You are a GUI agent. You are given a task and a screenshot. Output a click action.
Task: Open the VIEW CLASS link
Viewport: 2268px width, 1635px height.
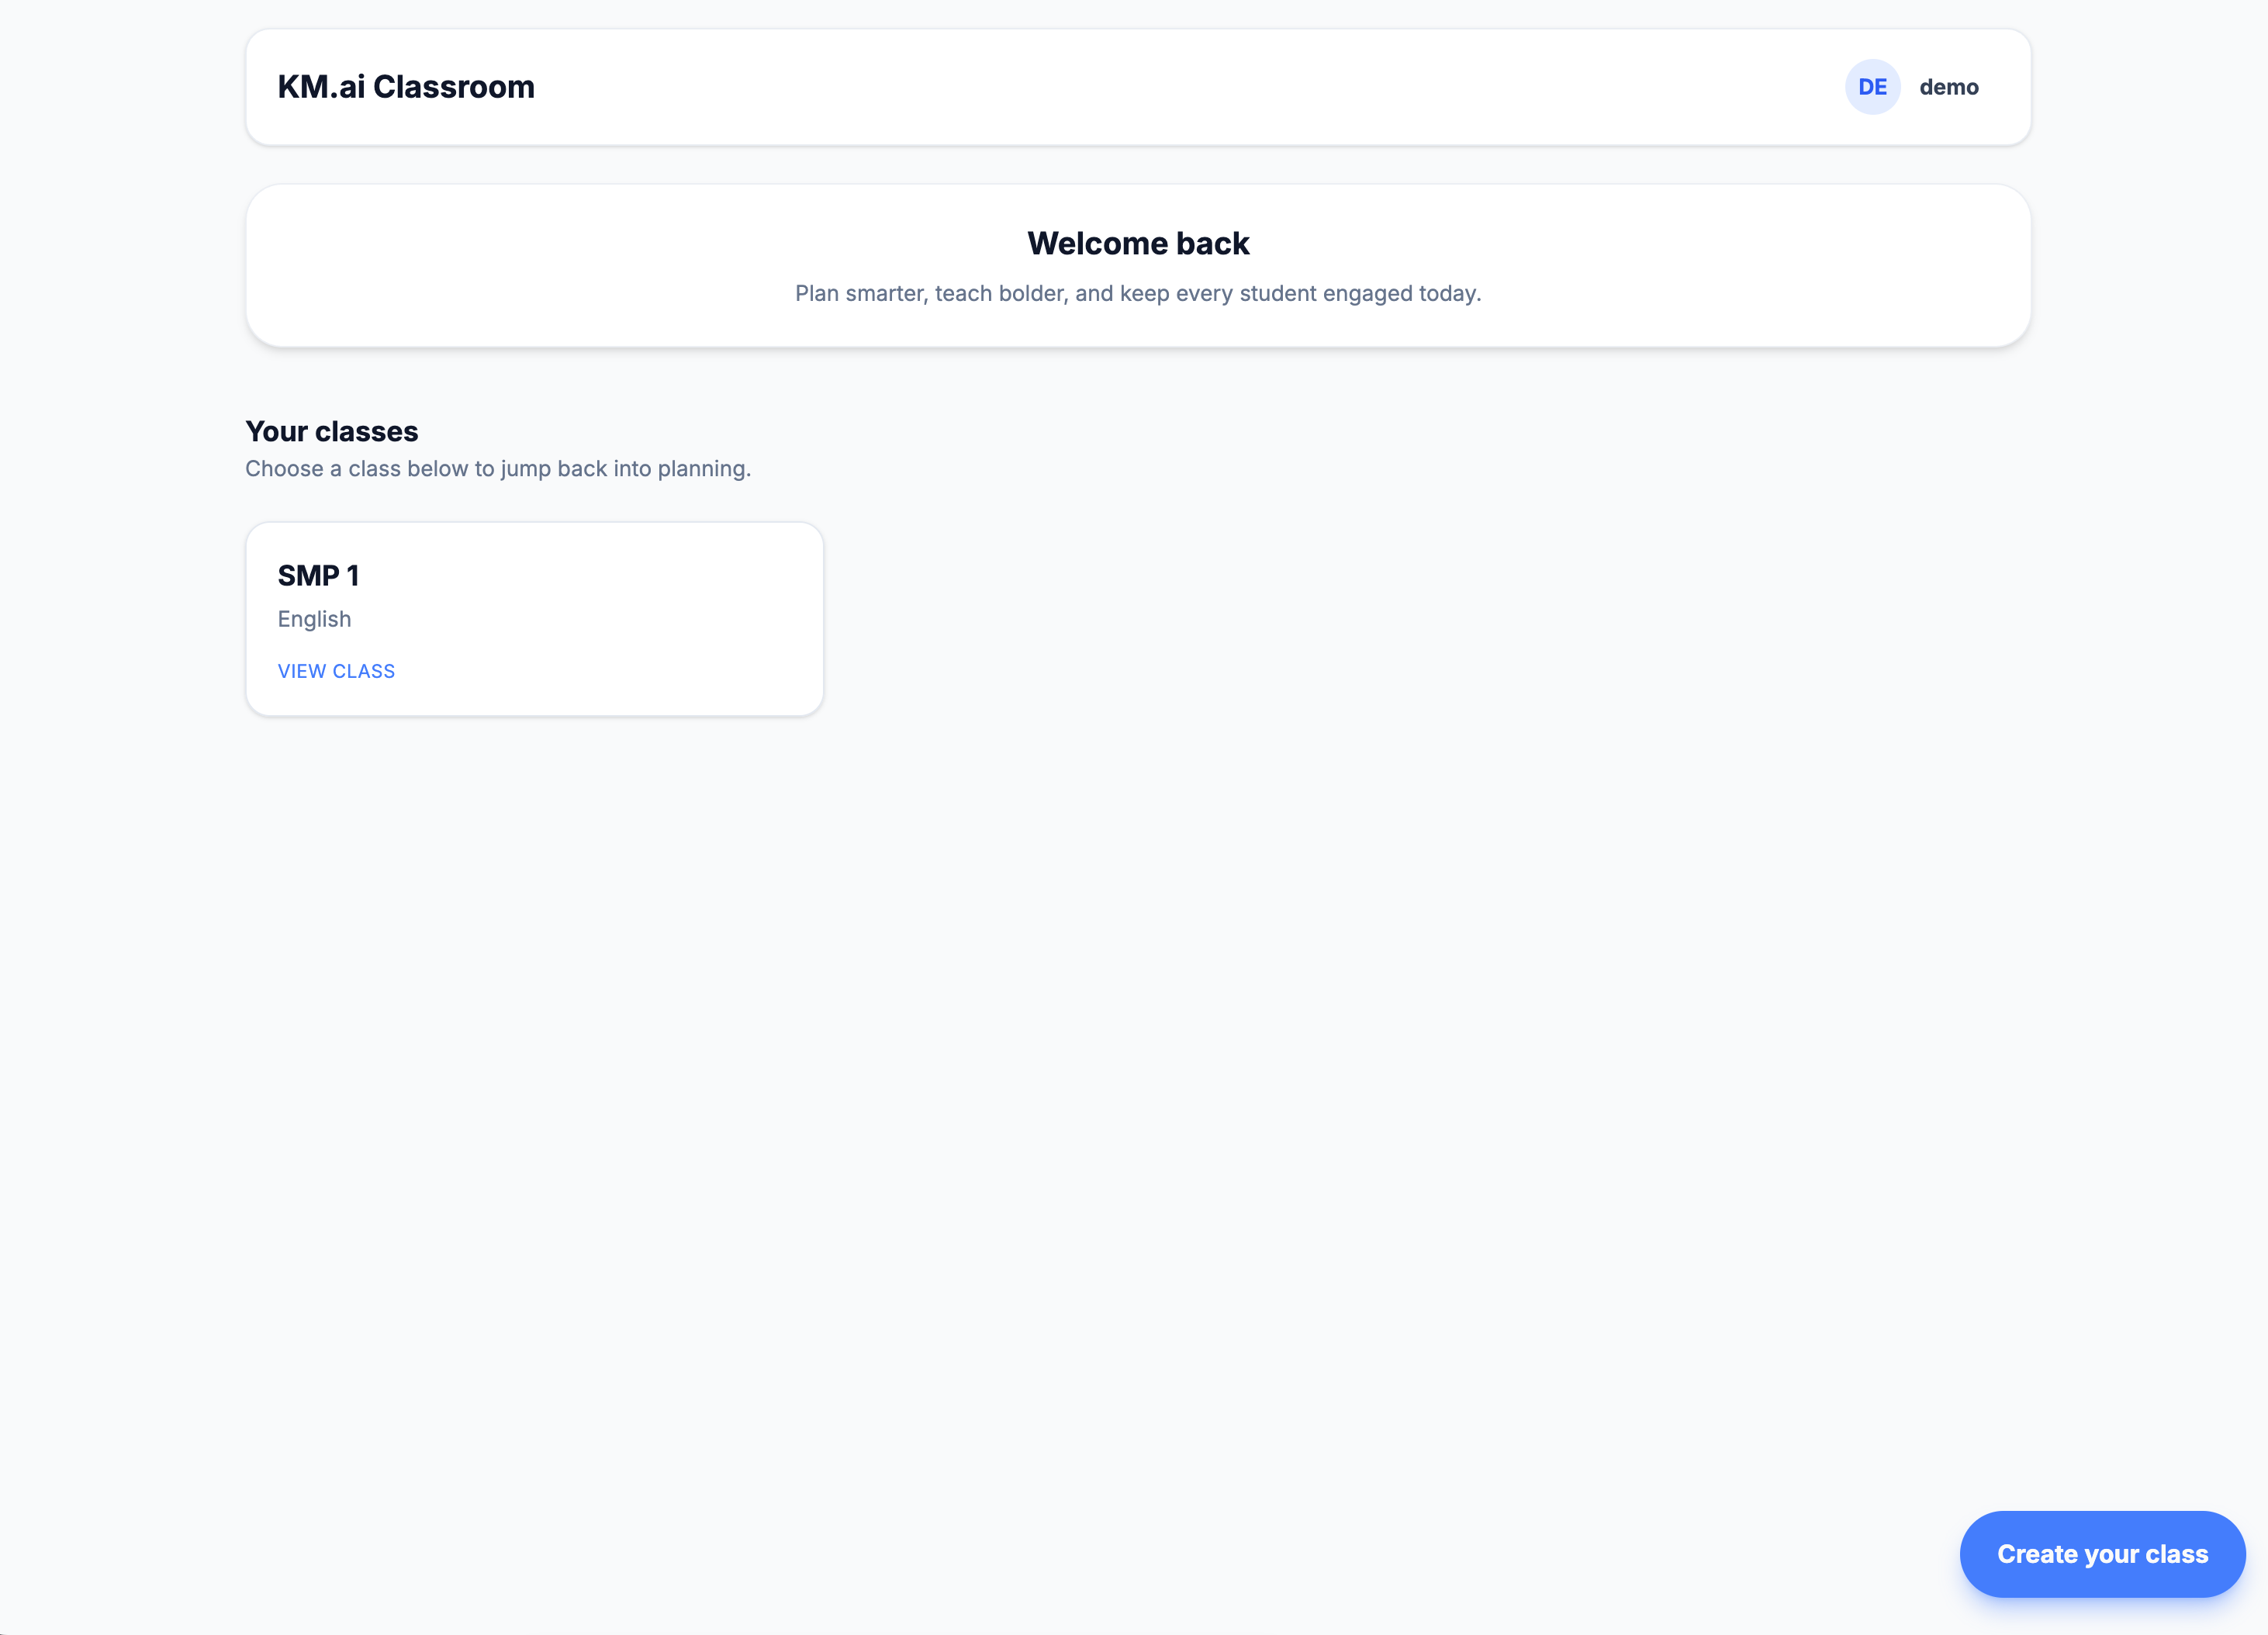[336, 671]
